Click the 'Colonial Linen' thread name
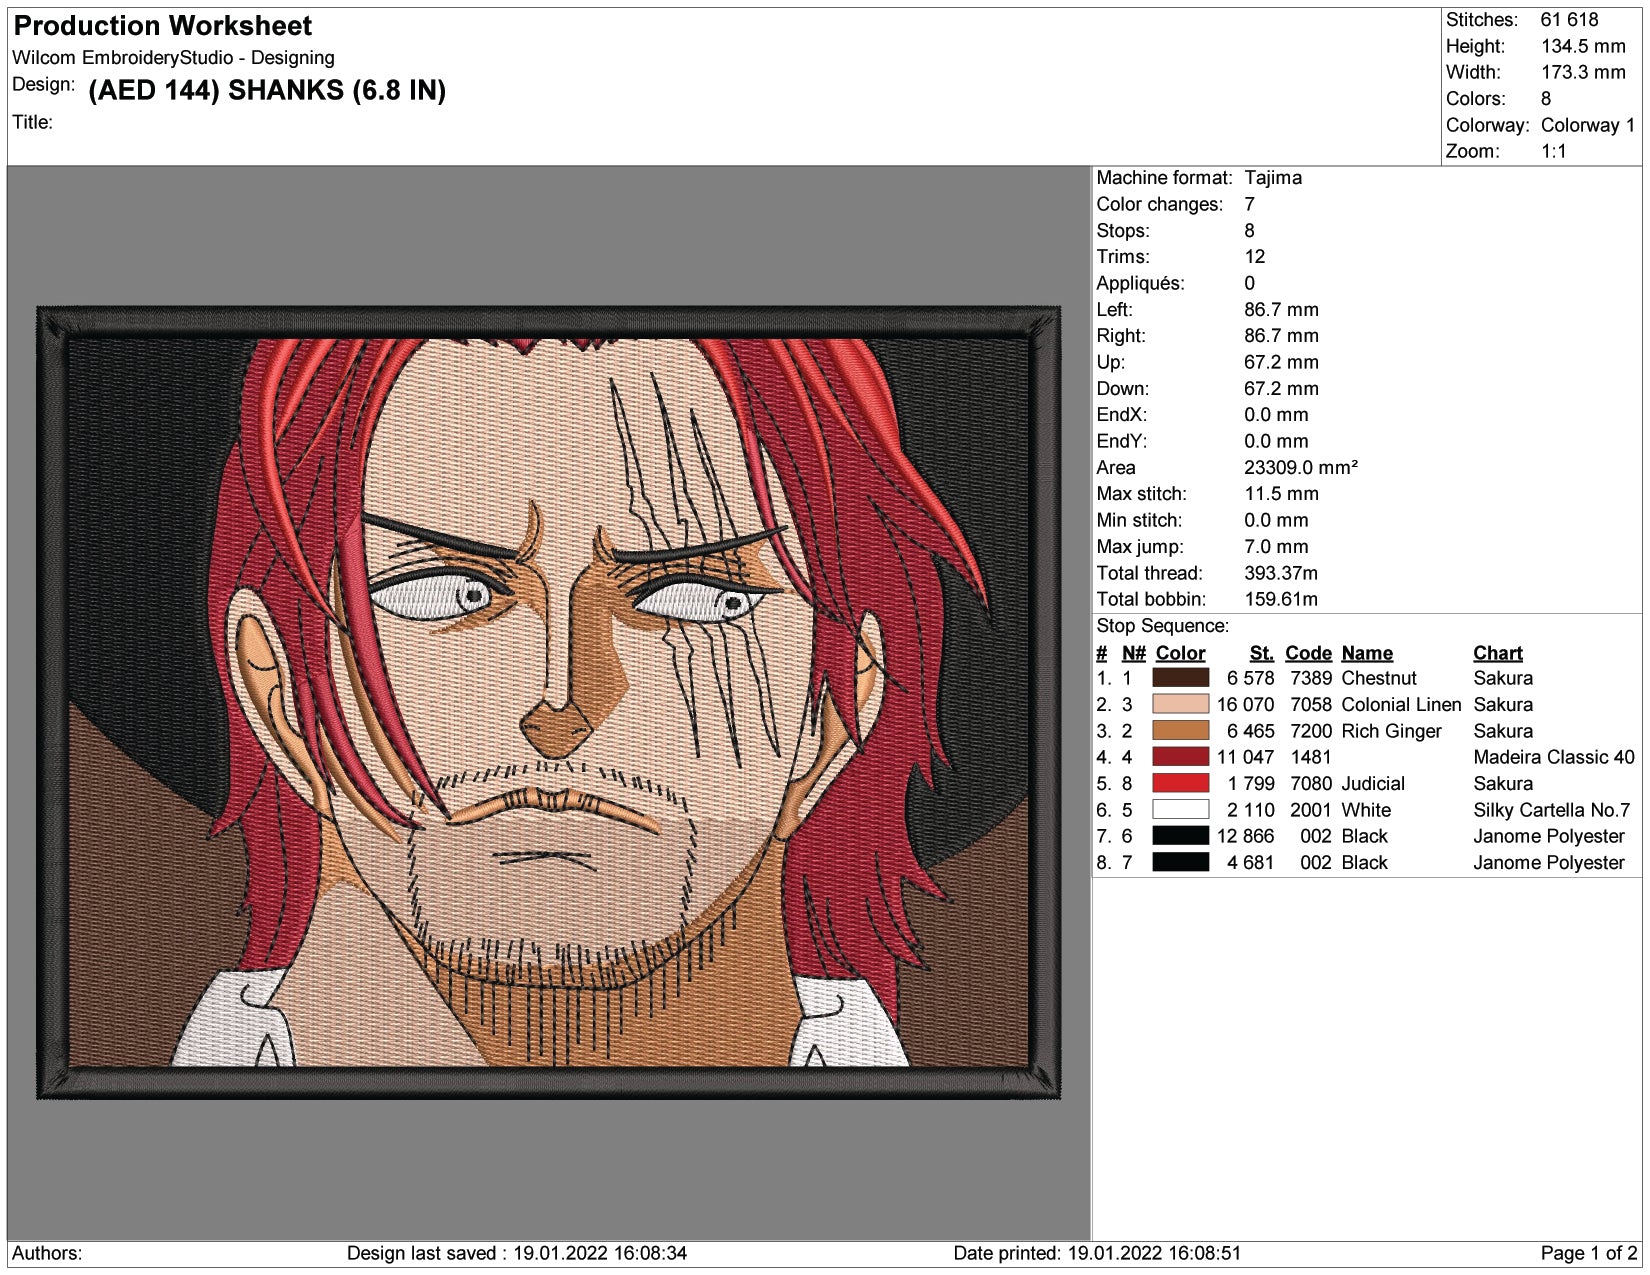The width and height of the screenshot is (1650, 1275). click(x=1401, y=704)
